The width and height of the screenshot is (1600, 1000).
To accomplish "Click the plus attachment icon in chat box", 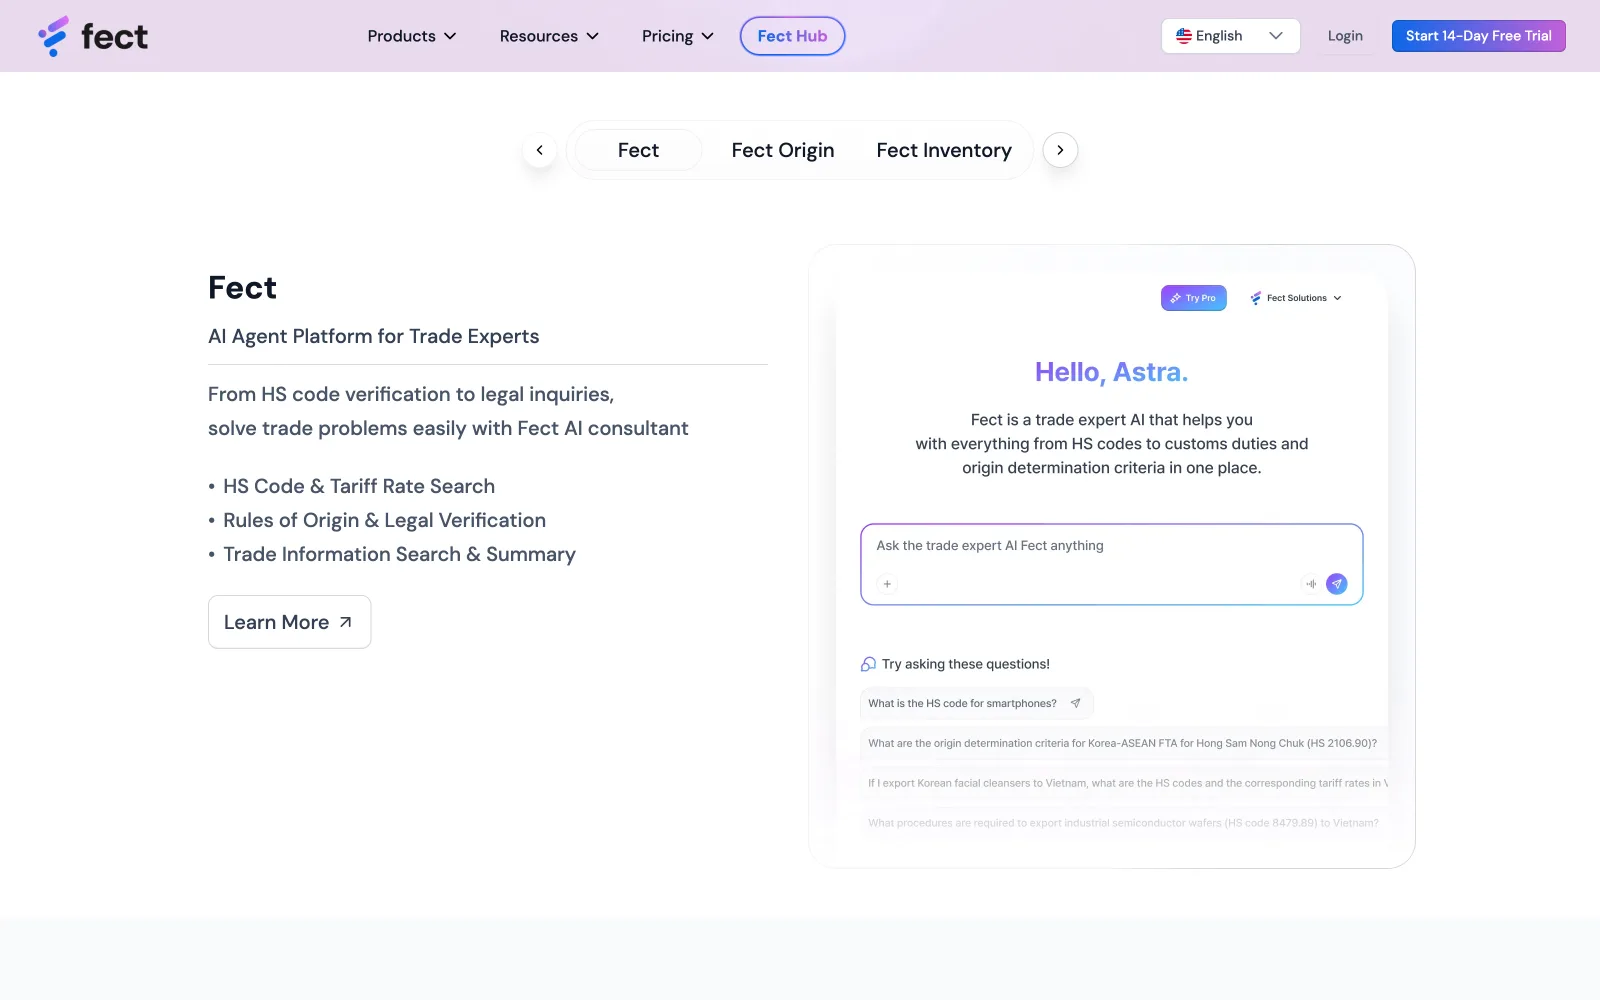I will pos(887,584).
